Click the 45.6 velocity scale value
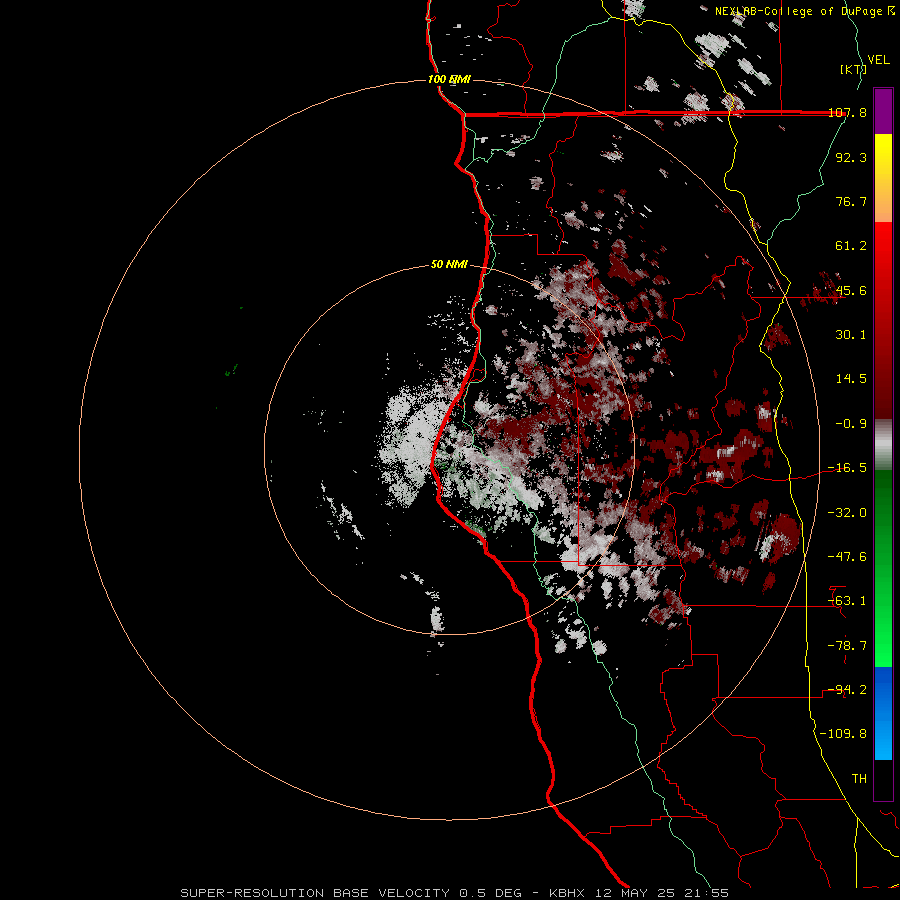Screen dimensions: 900x900 pos(851,290)
